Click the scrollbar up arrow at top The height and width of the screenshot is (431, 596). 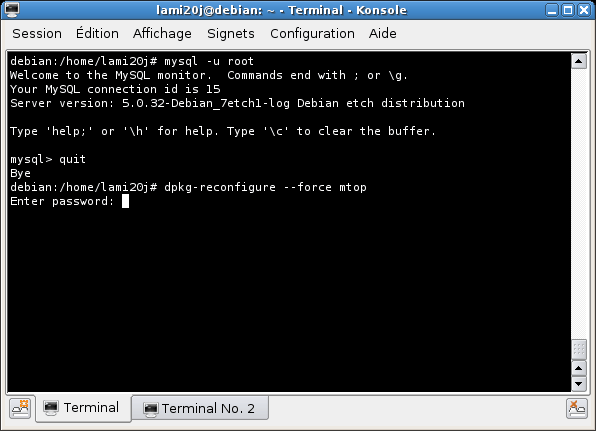[x=579, y=61]
